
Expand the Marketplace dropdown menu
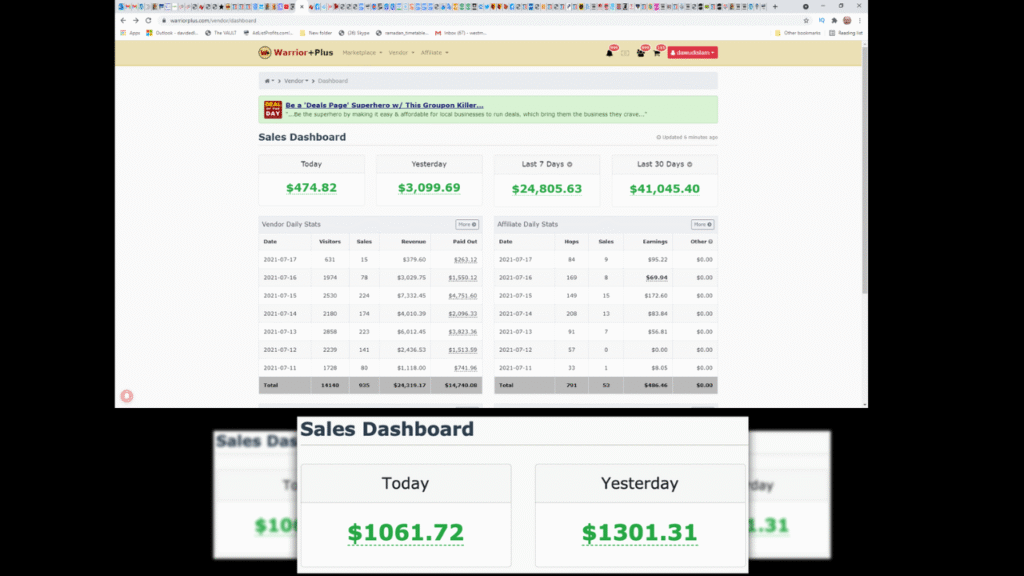(361, 52)
